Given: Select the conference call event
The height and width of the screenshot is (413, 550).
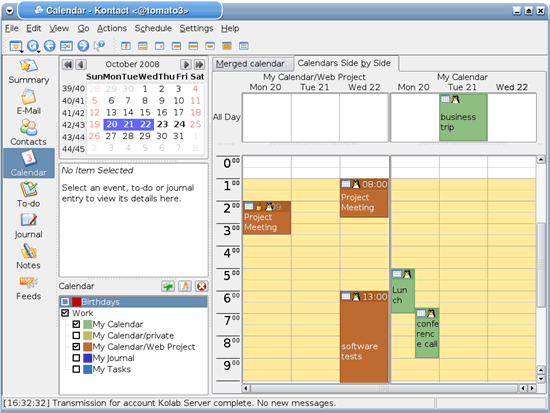Looking at the screenshot, I should pyautogui.click(x=427, y=333).
